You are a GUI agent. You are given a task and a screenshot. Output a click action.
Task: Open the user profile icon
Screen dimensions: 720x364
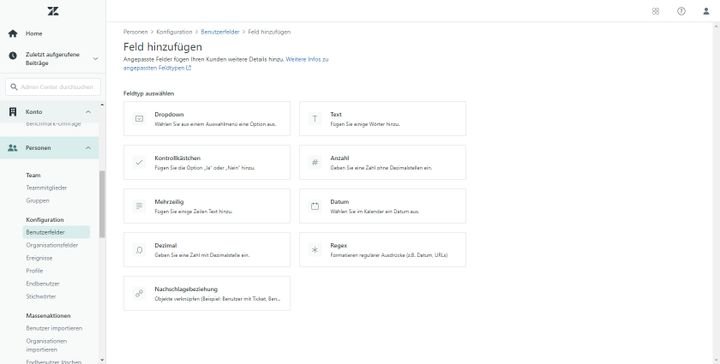click(706, 11)
